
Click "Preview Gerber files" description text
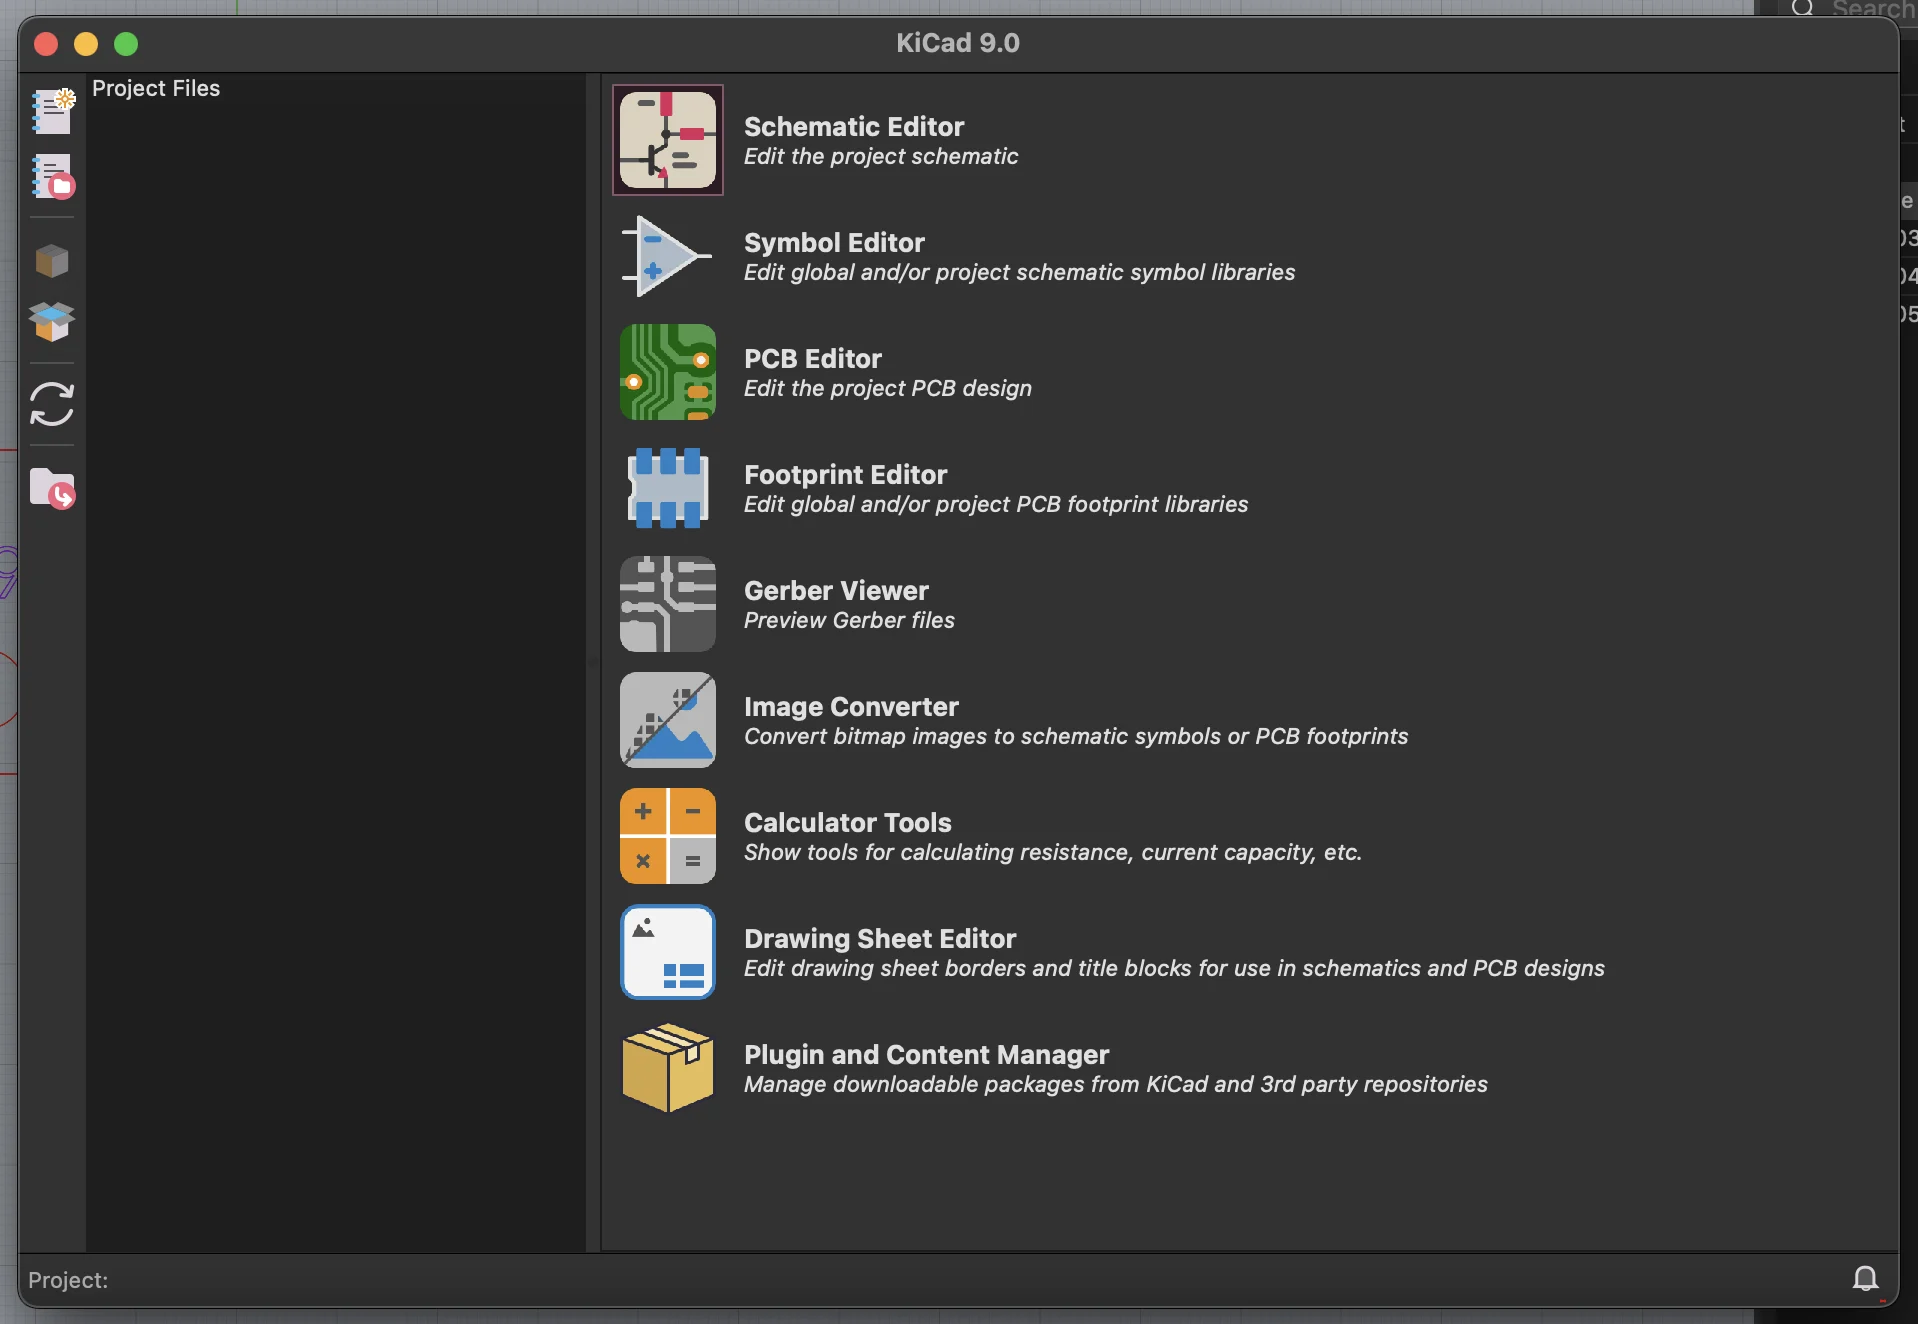[x=849, y=620]
